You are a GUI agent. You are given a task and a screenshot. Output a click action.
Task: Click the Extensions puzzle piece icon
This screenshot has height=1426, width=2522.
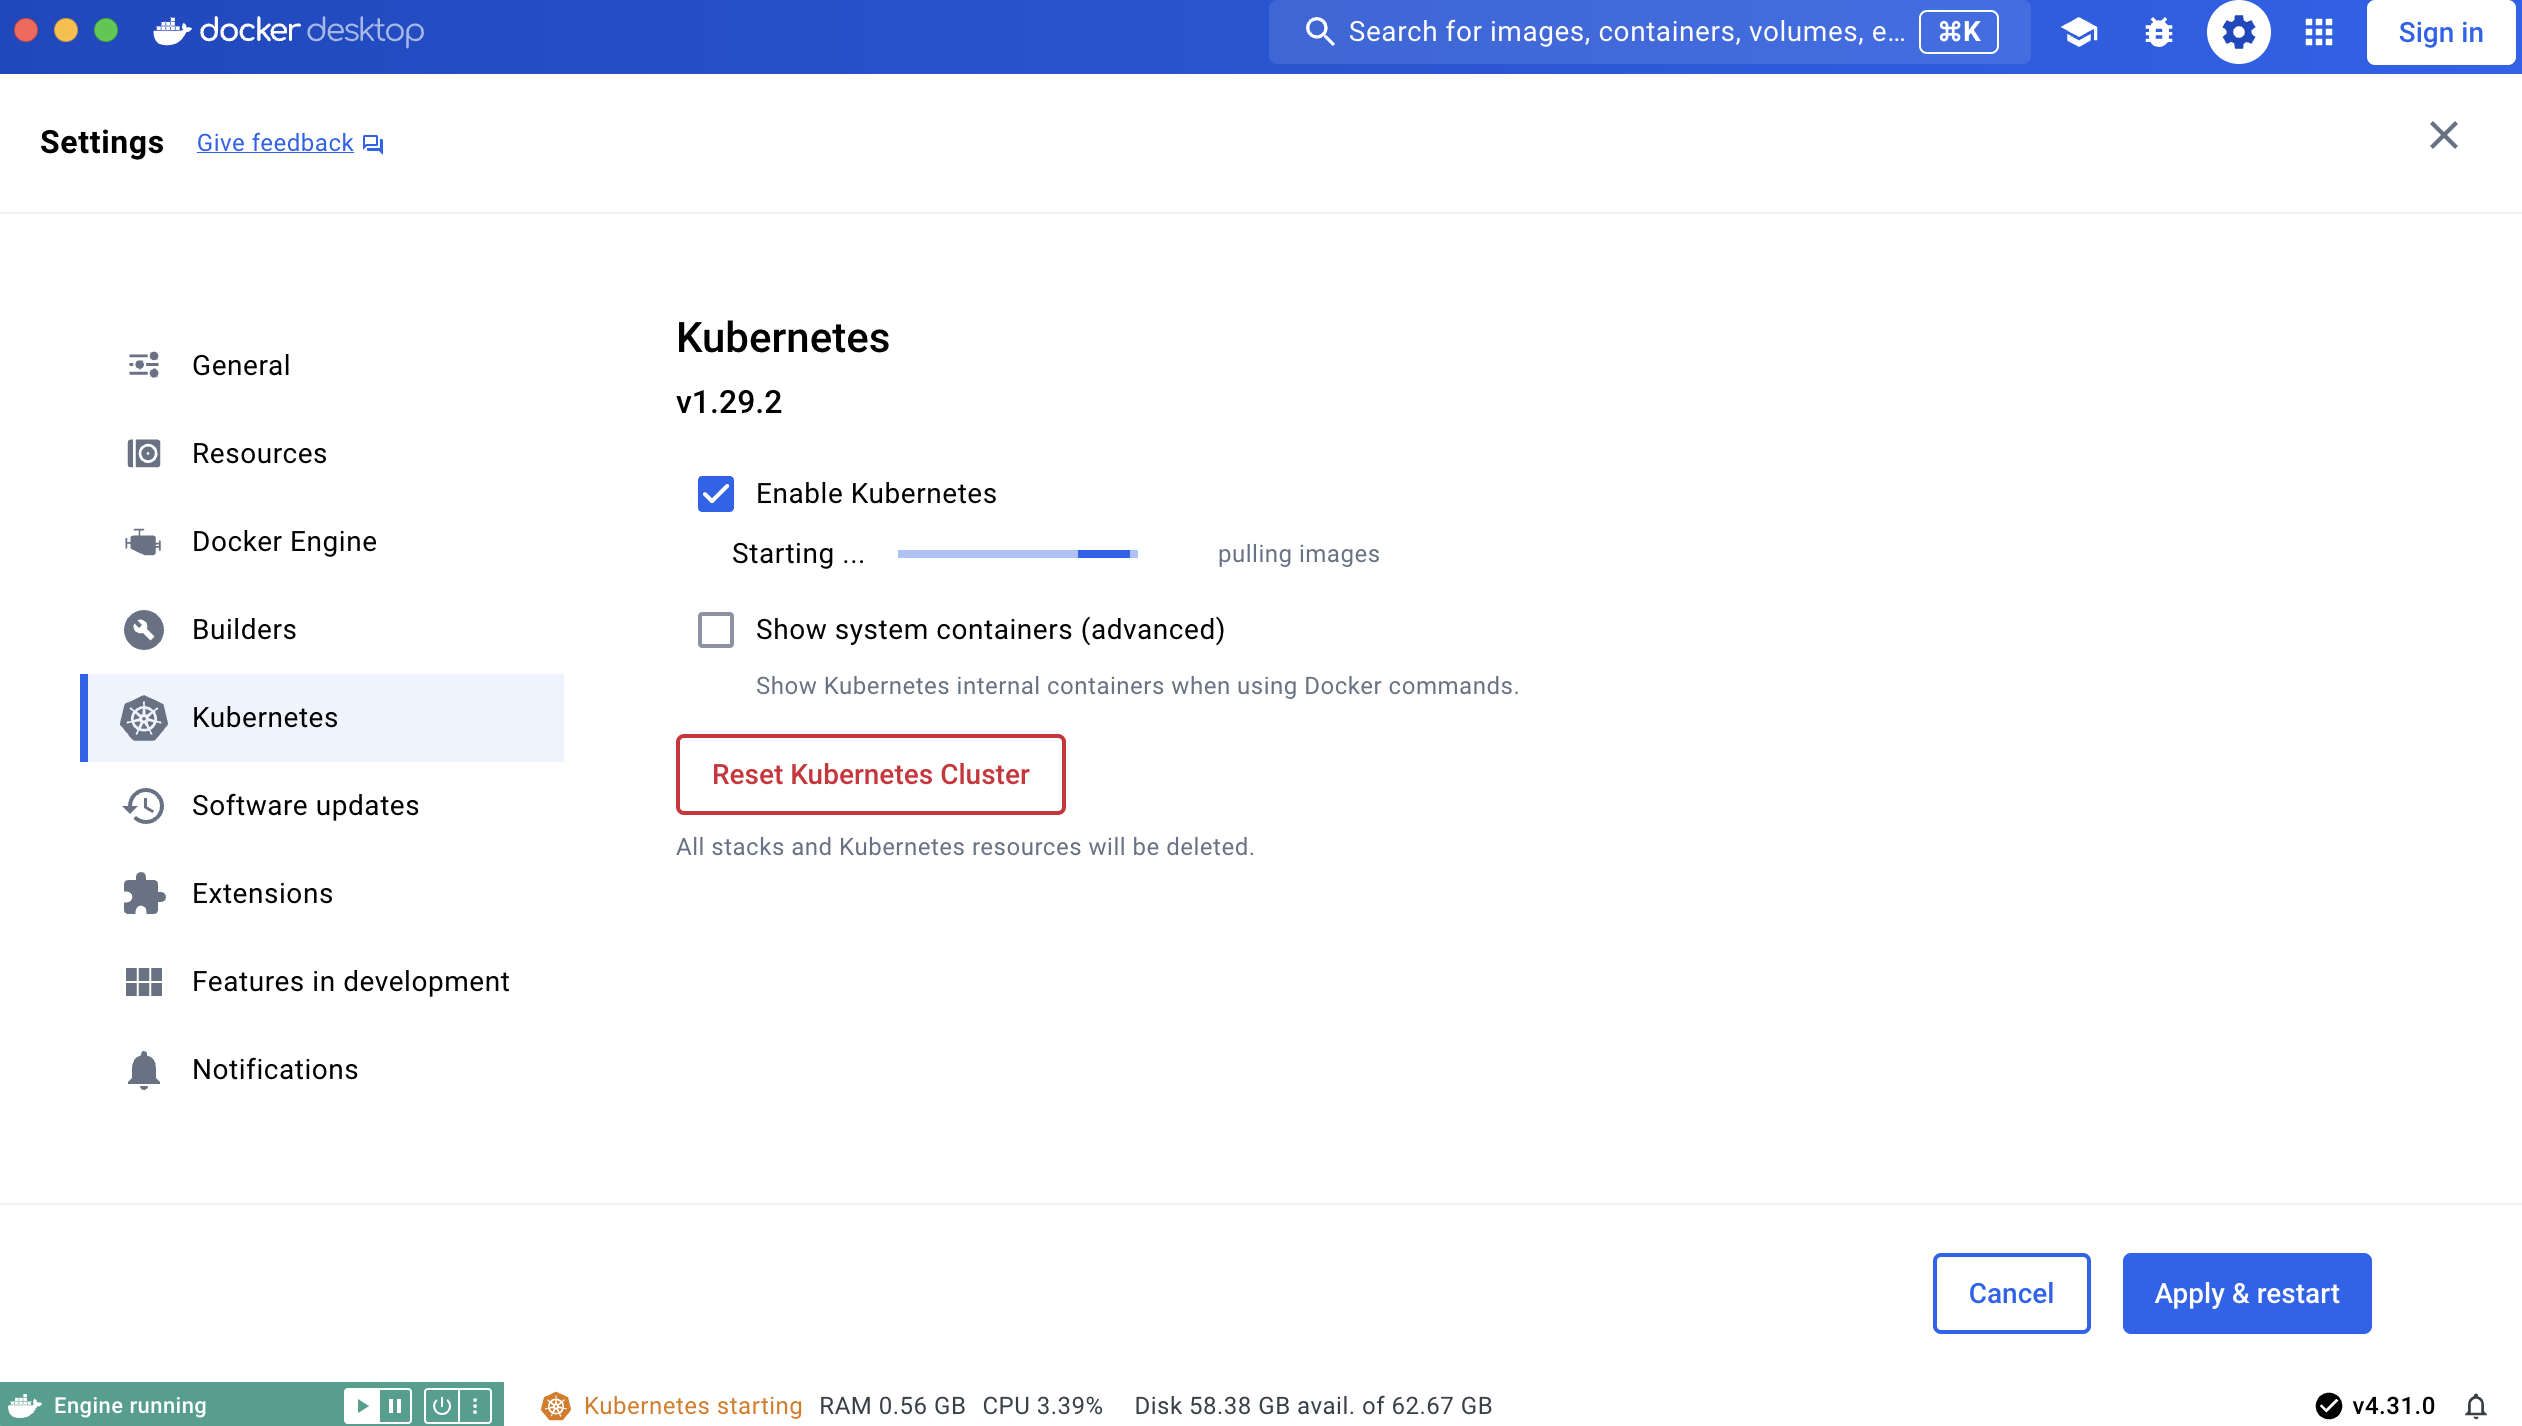click(144, 893)
